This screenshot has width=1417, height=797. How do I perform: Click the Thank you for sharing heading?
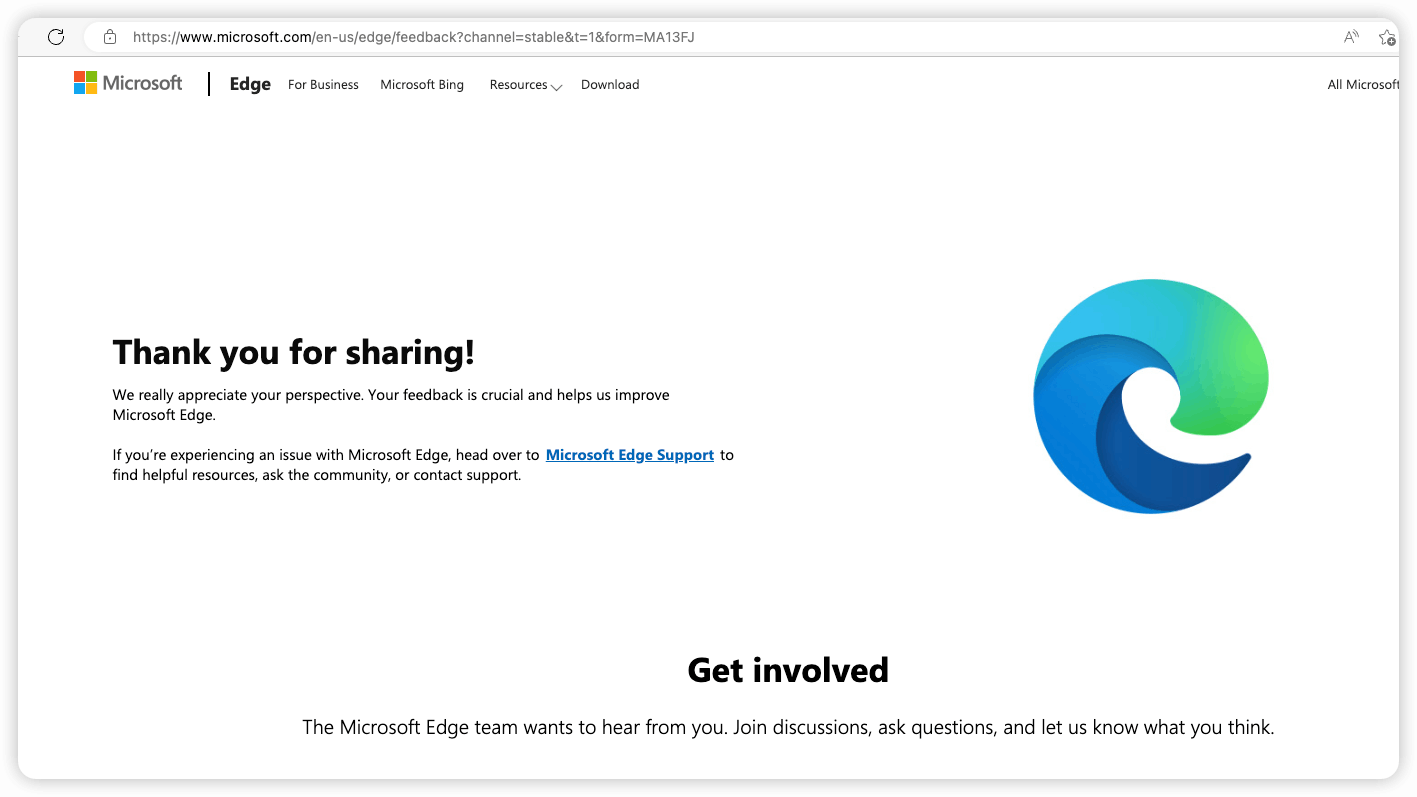click(294, 352)
